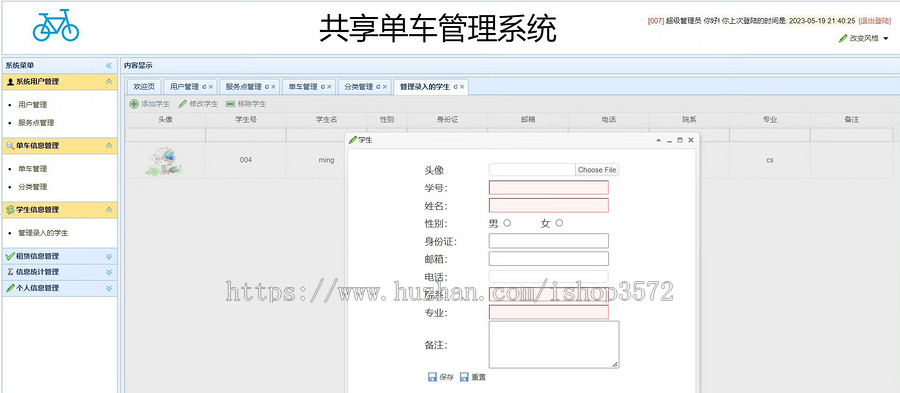Sort by the 学生号 column header
Image resolution: width=900 pixels, height=393 pixels.
click(246, 119)
